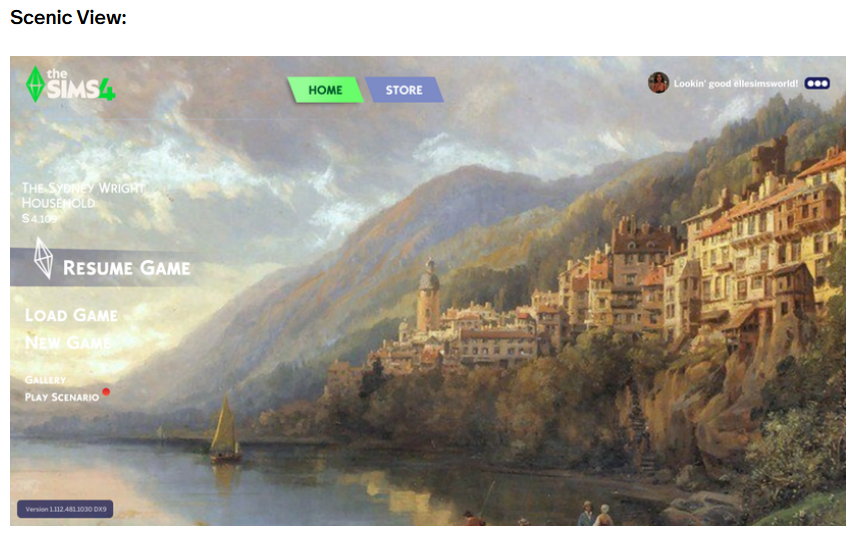Image resolution: width=859 pixels, height=537 pixels.
Task: Choose Load Game from the menu
Action: pos(71,315)
